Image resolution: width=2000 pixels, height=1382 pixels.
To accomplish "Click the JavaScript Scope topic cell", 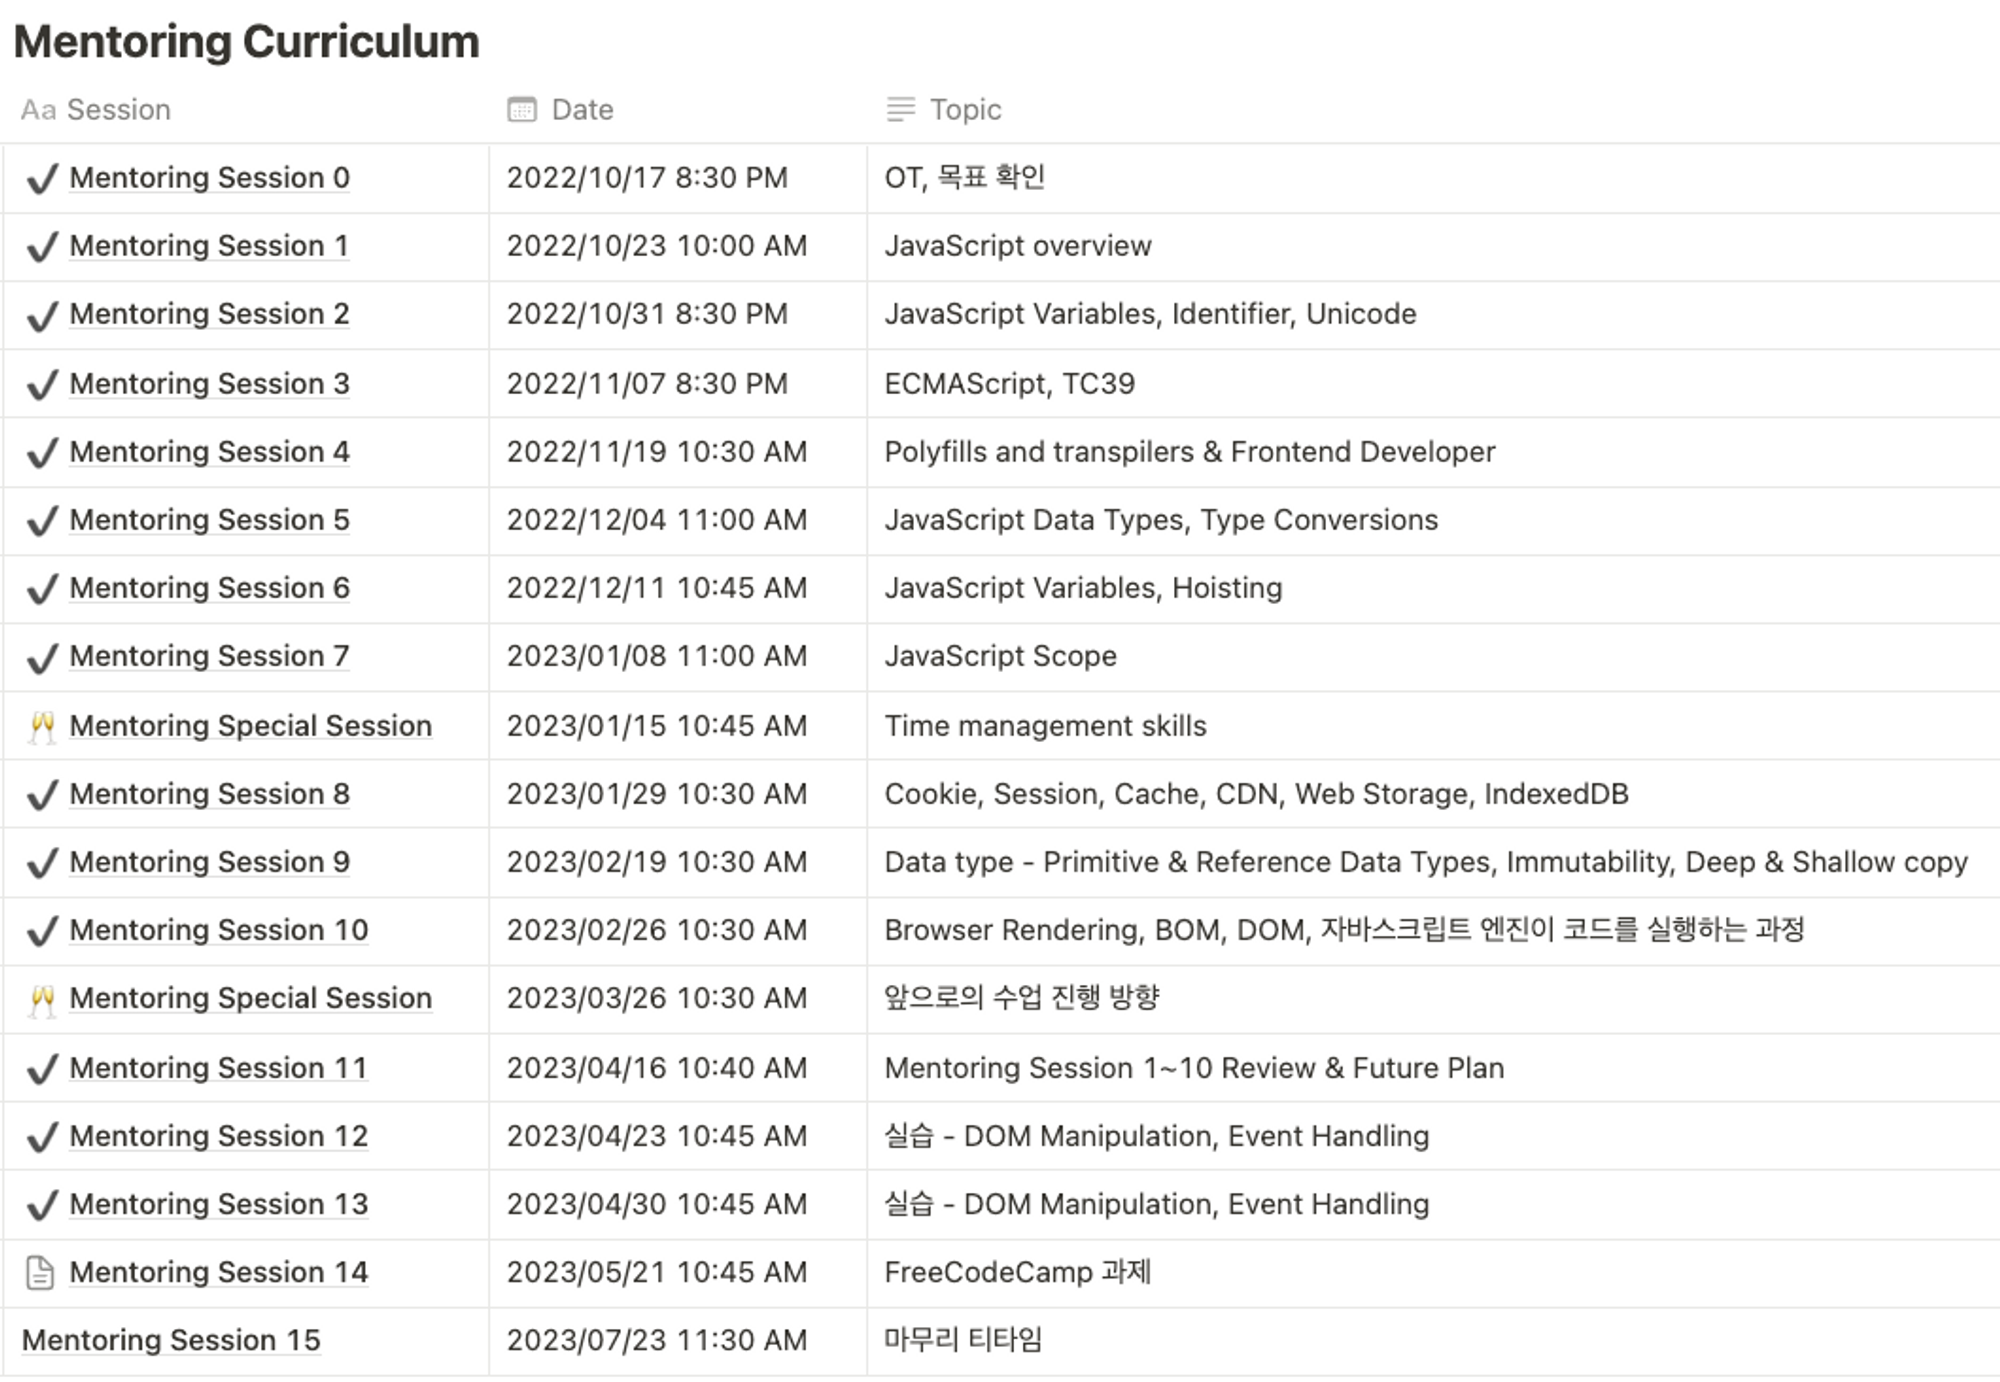I will click(x=1000, y=656).
